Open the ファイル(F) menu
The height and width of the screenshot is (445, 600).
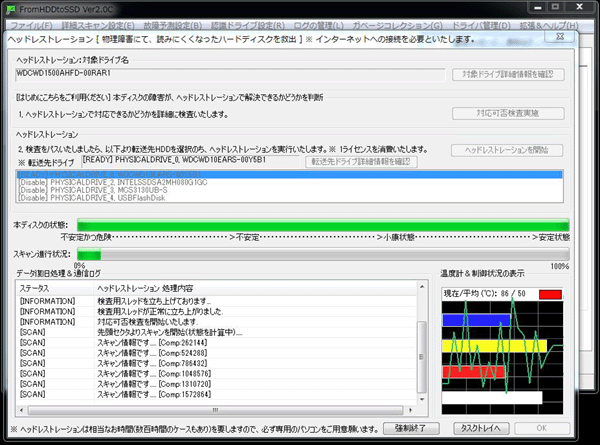point(31,26)
